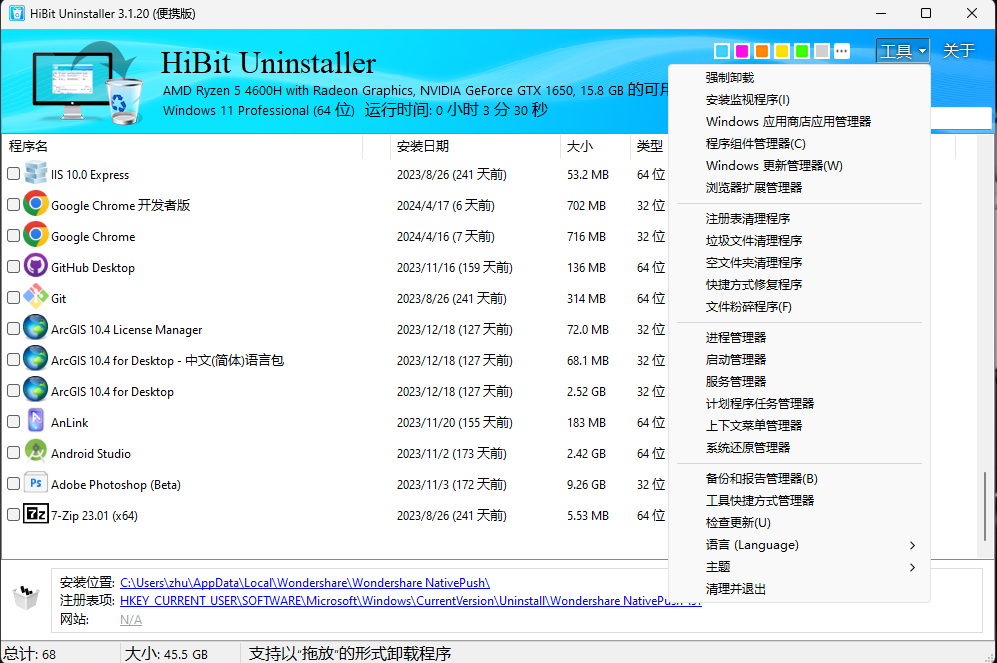Pick the yellow theme color swatch
The width and height of the screenshot is (997, 663).
(x=782, y=51)
